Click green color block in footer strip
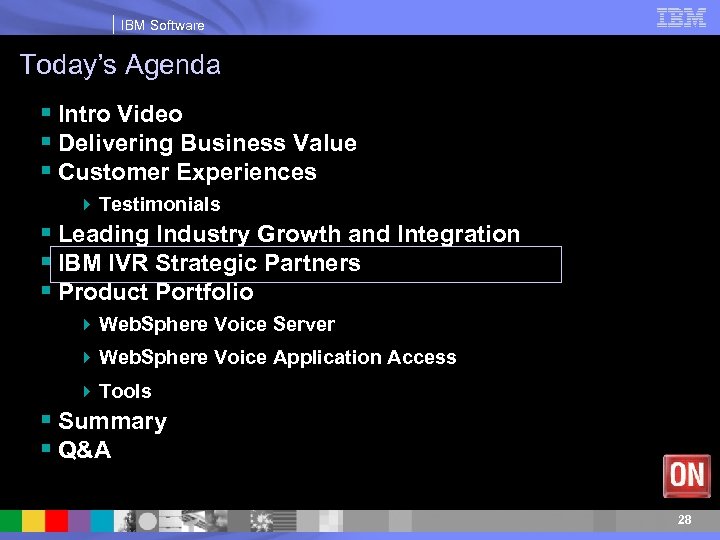Image resolution: width=720 pixels, height=540 pixels. pos(11,521)
